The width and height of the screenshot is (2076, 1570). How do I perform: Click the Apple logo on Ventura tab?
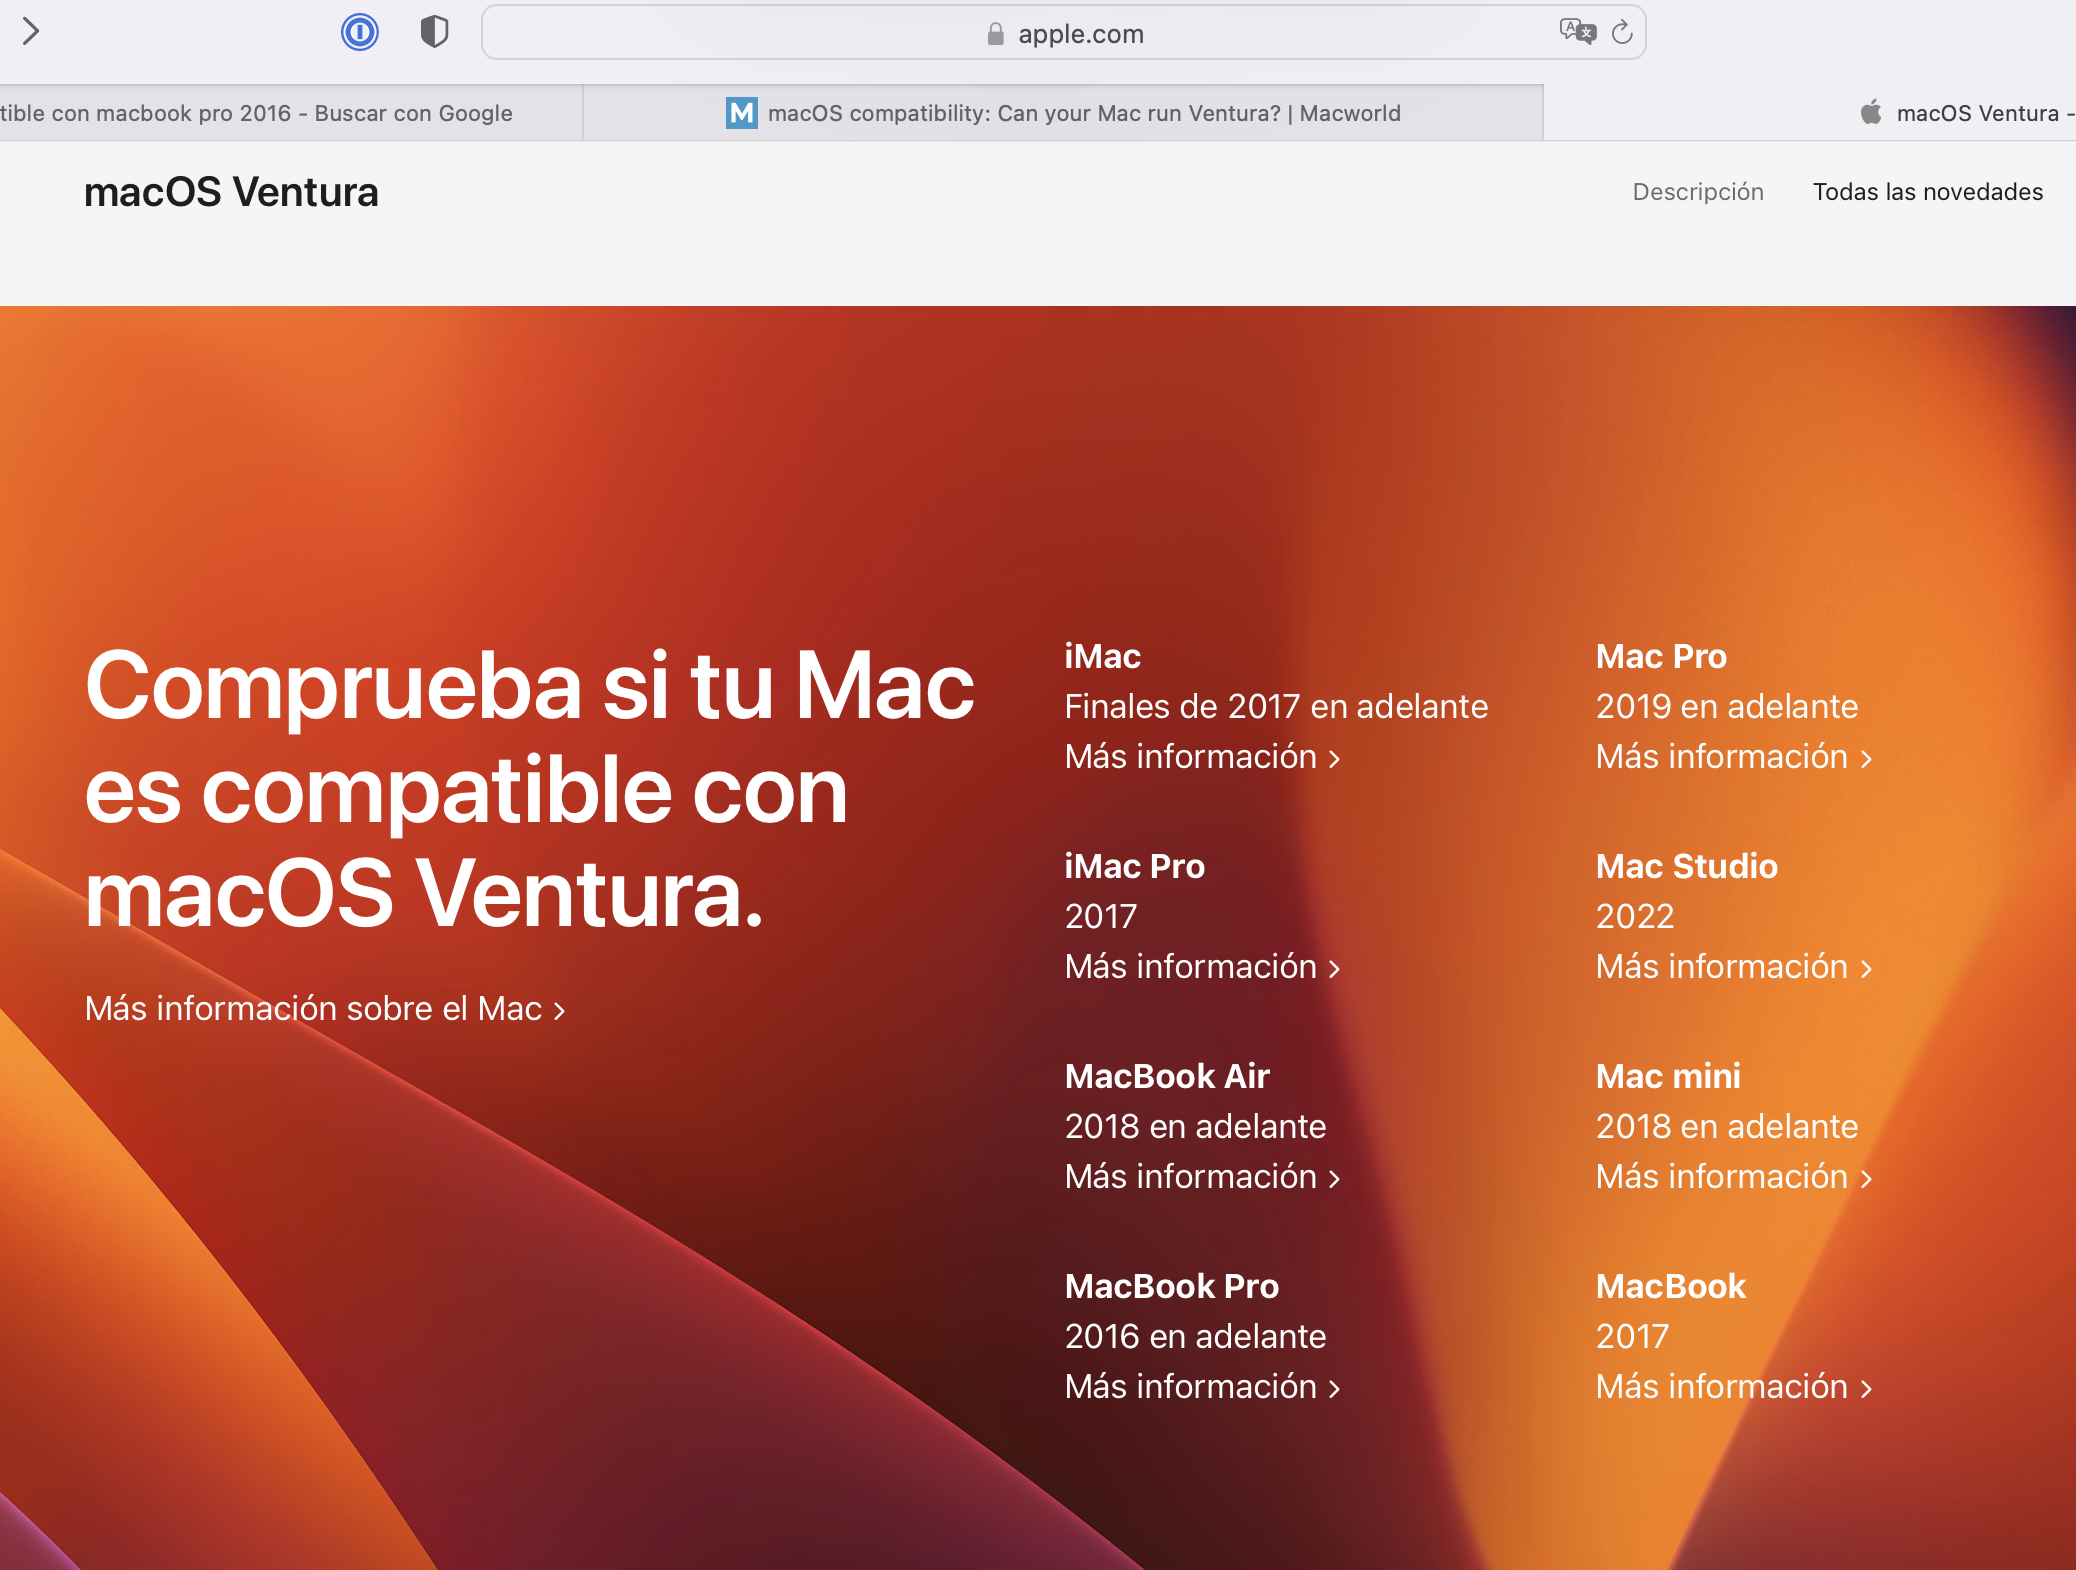point(1871,112)
